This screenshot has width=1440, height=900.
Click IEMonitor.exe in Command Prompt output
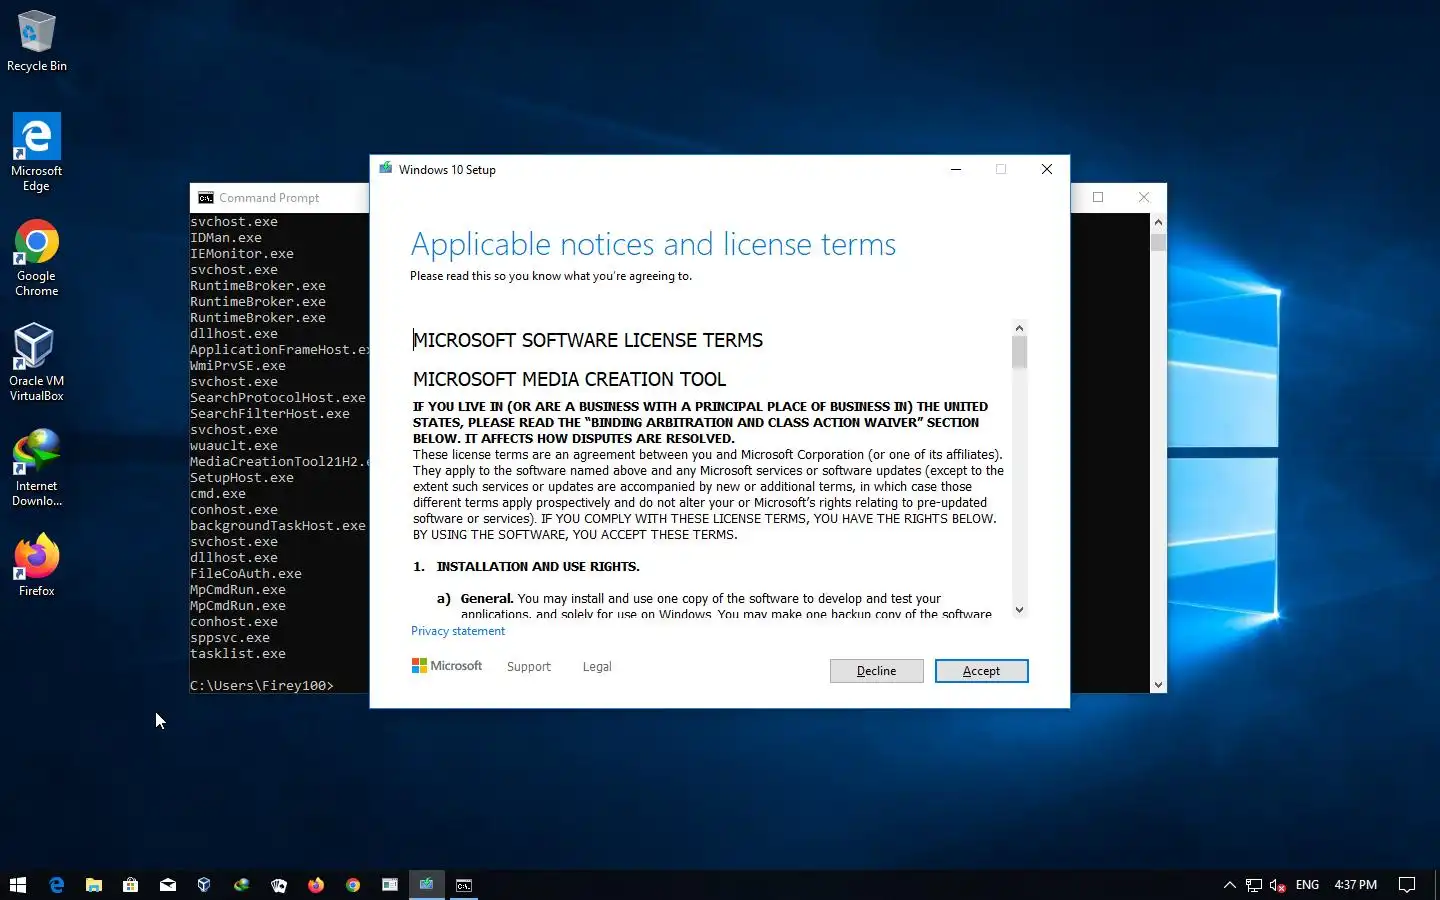pos(242,253)
